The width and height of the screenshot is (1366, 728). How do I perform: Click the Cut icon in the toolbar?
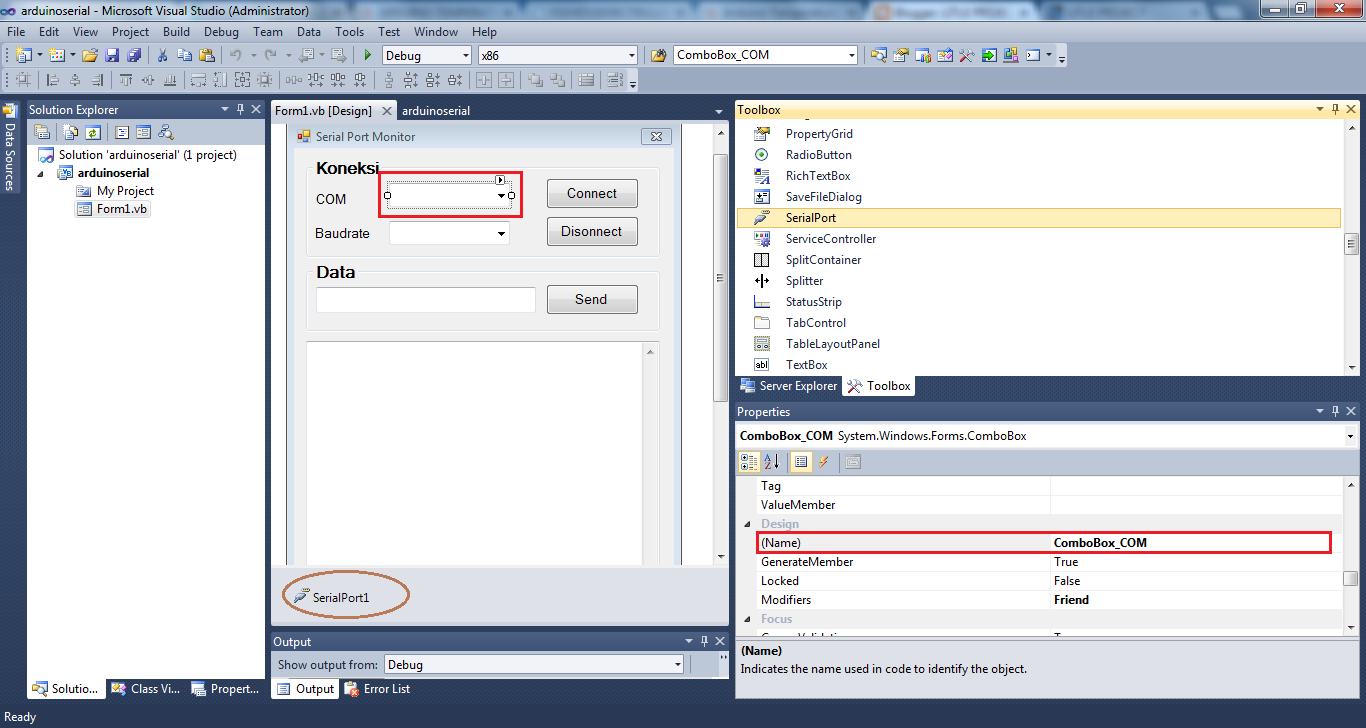pyautogui.click(x=162, y=55)
